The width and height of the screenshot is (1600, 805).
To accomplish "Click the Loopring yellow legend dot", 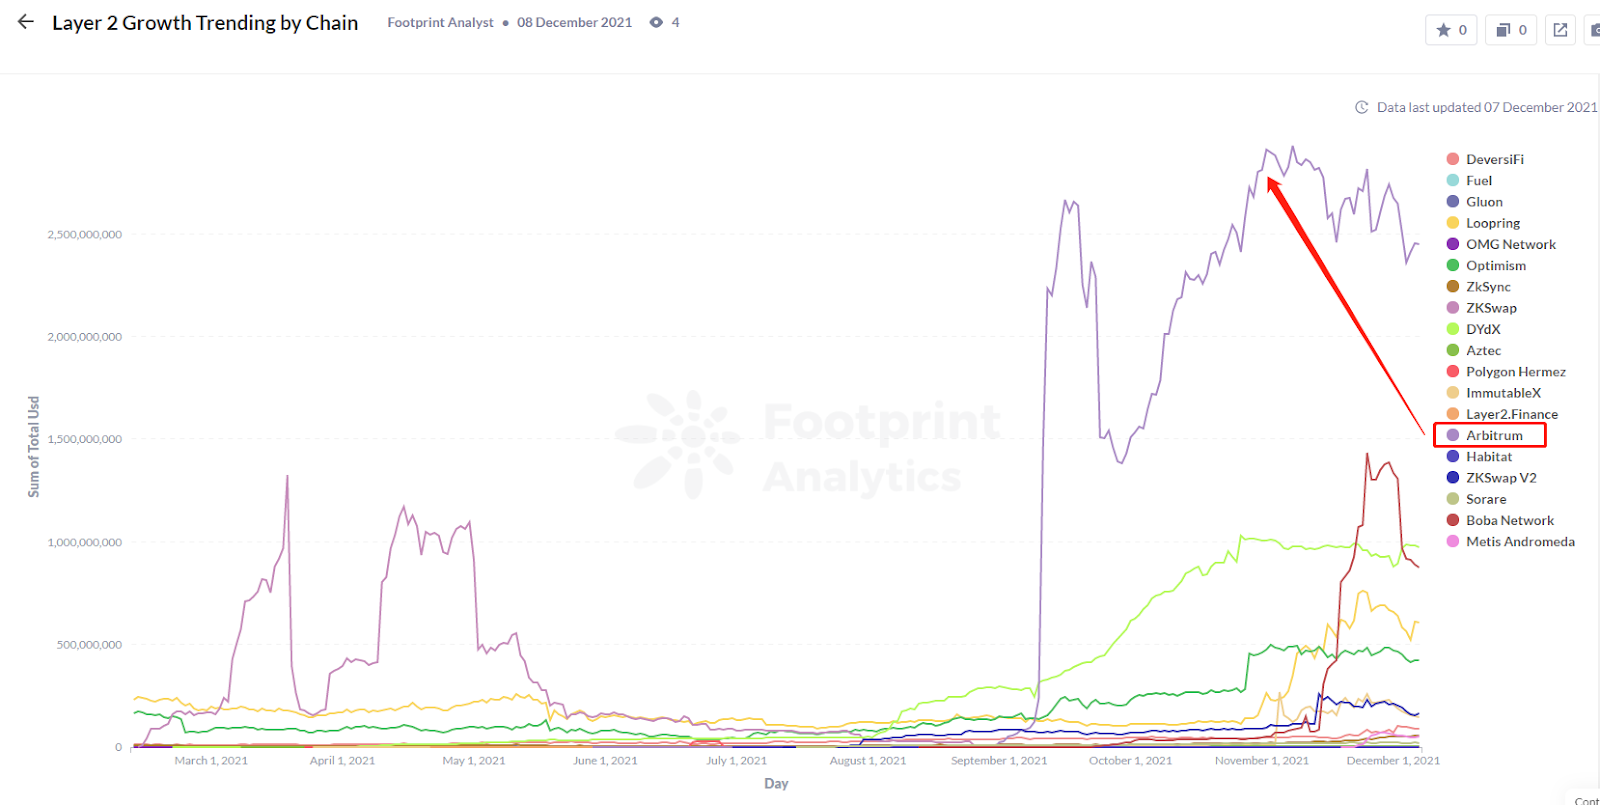I will [1453, 223].
